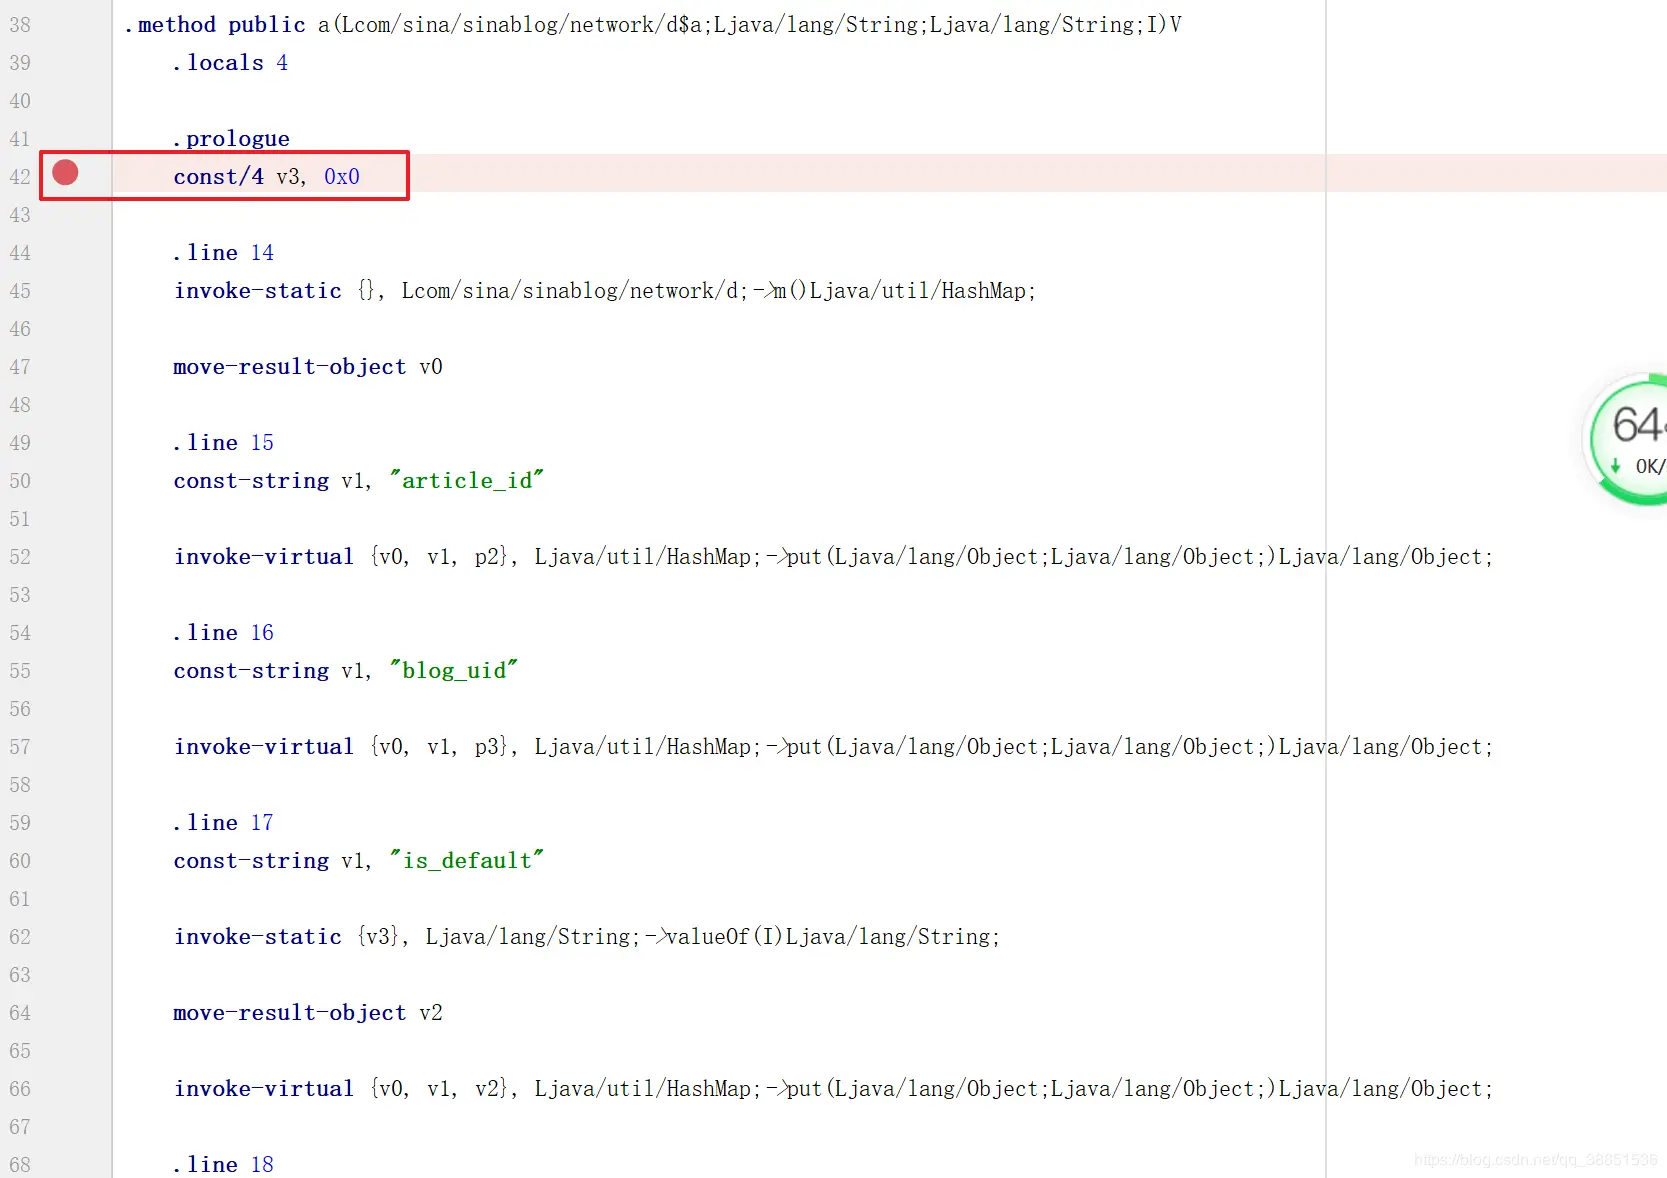Place cursor on ".locals 4" directive

(x=231, y=63)
